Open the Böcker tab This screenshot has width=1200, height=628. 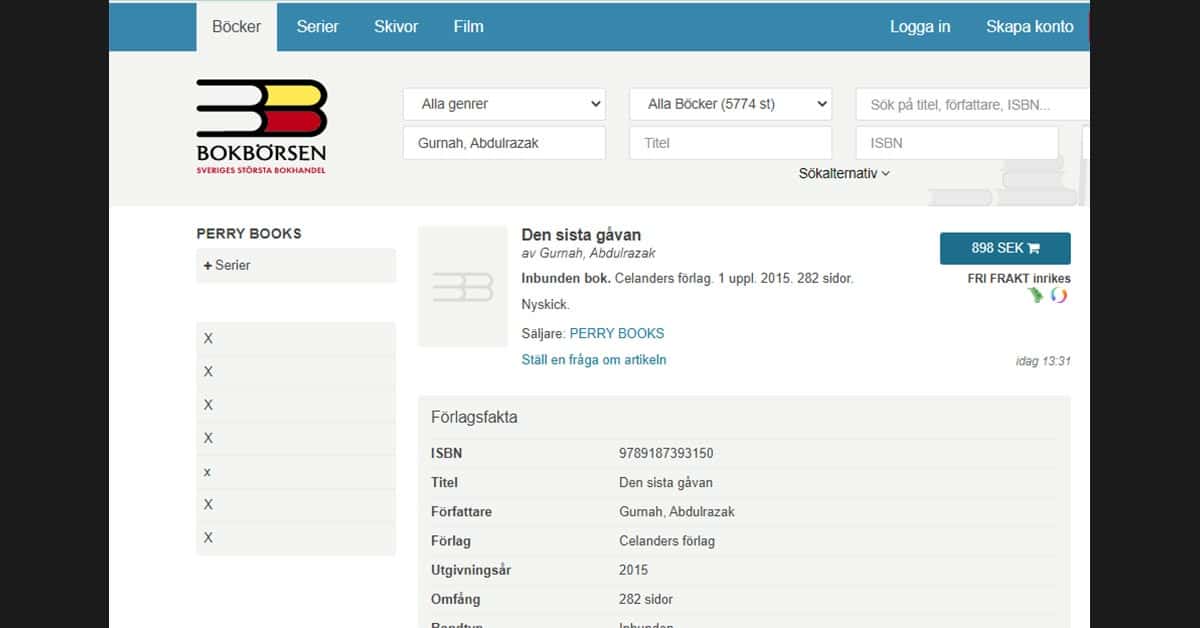[x=236, y=27]
